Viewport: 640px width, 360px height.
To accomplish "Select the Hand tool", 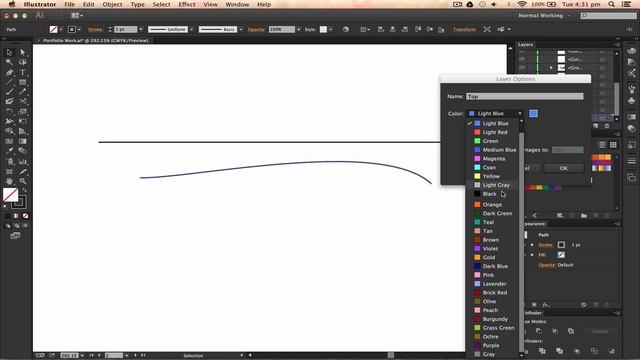I will click(x=9, y=181).
